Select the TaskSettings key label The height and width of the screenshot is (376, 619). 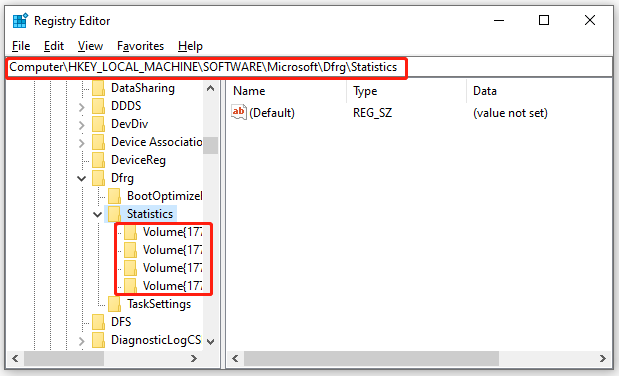(x=159, y=304)
